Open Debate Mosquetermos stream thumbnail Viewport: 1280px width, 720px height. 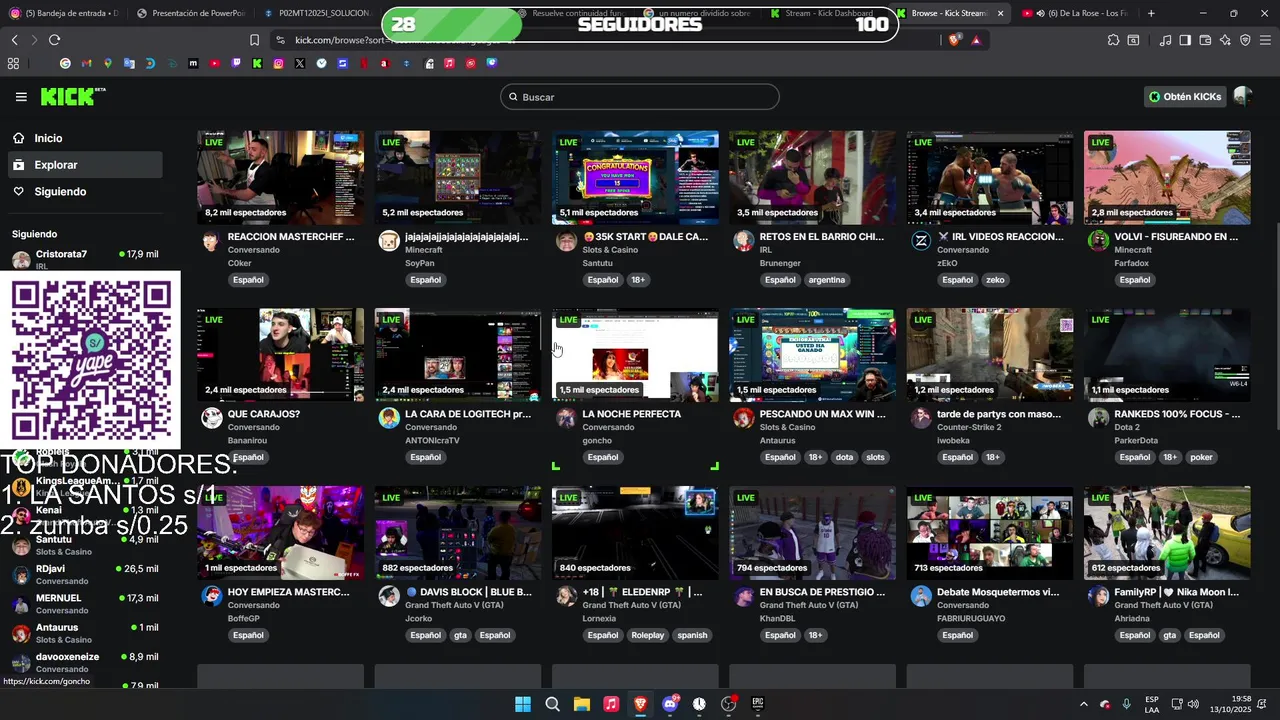click(990, 533)
